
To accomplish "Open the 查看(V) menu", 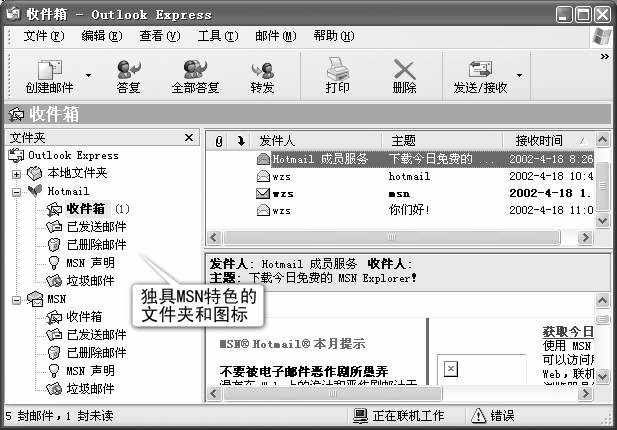I will [x=159, y=36].
